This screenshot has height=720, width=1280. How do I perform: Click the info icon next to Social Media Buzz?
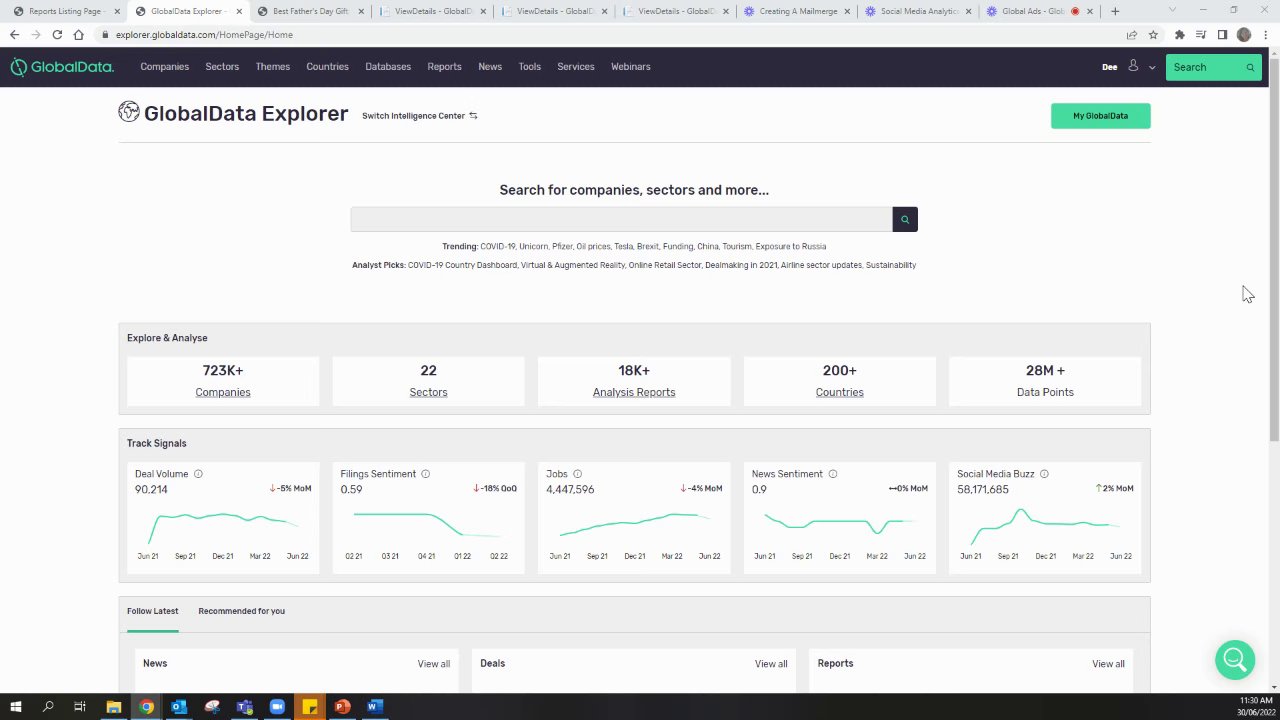pos(1044,474)
